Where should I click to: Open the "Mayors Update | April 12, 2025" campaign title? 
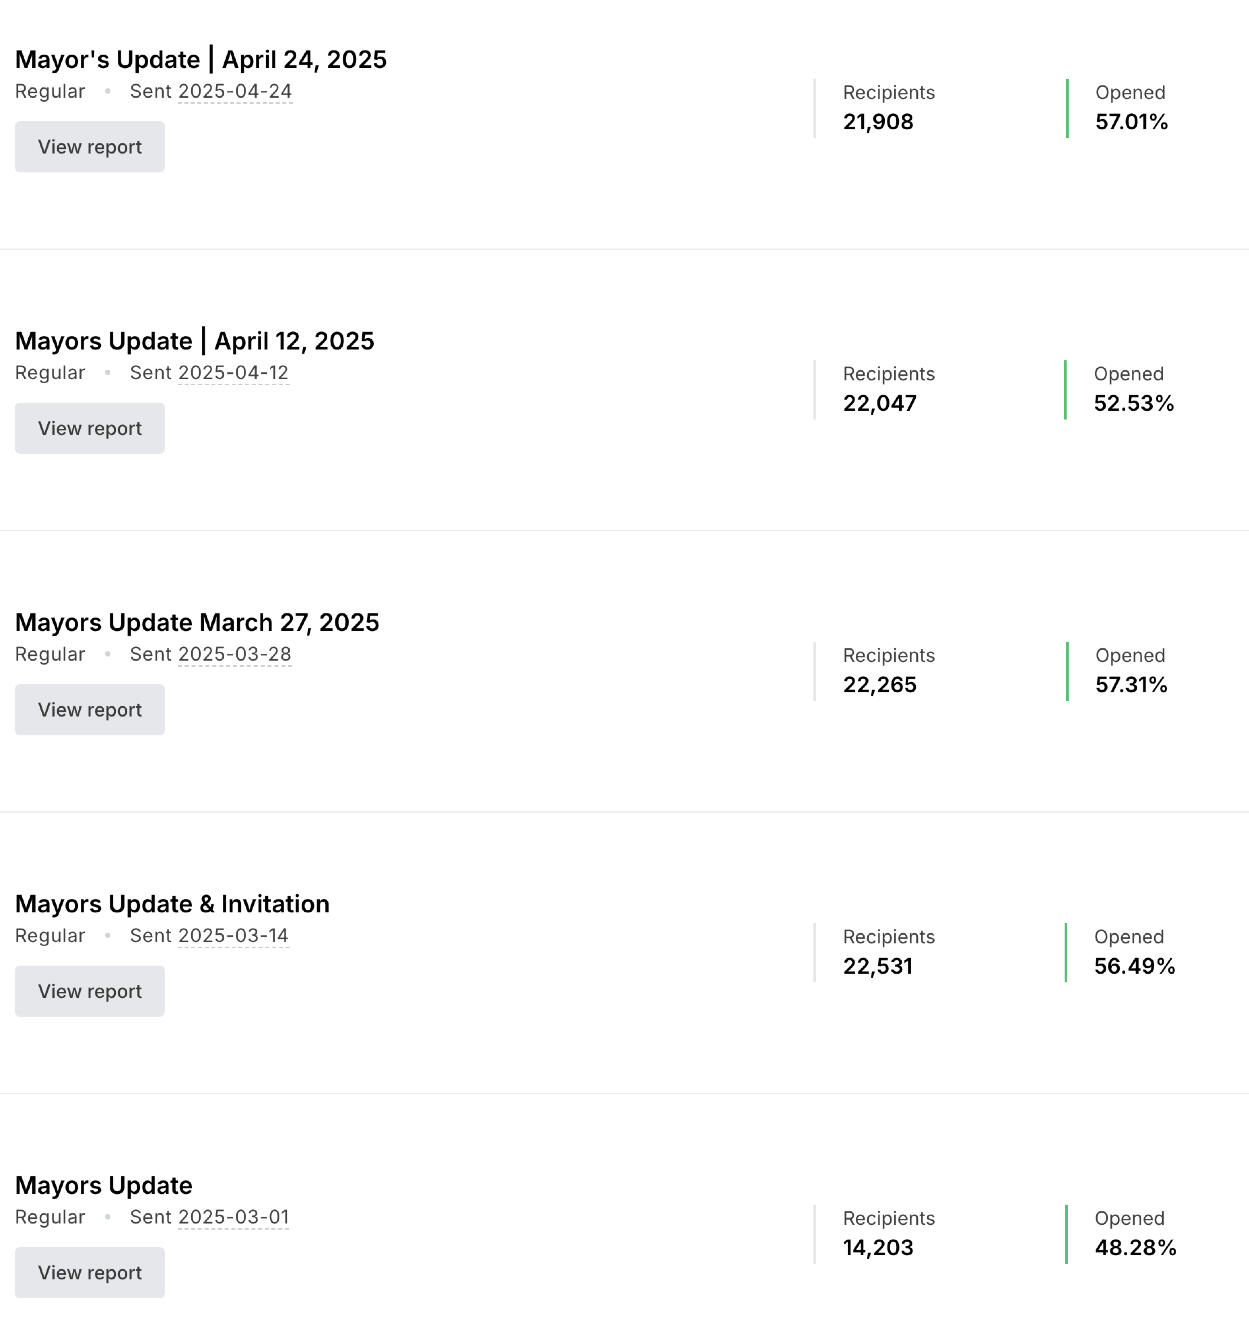click(x=195, y=341)
